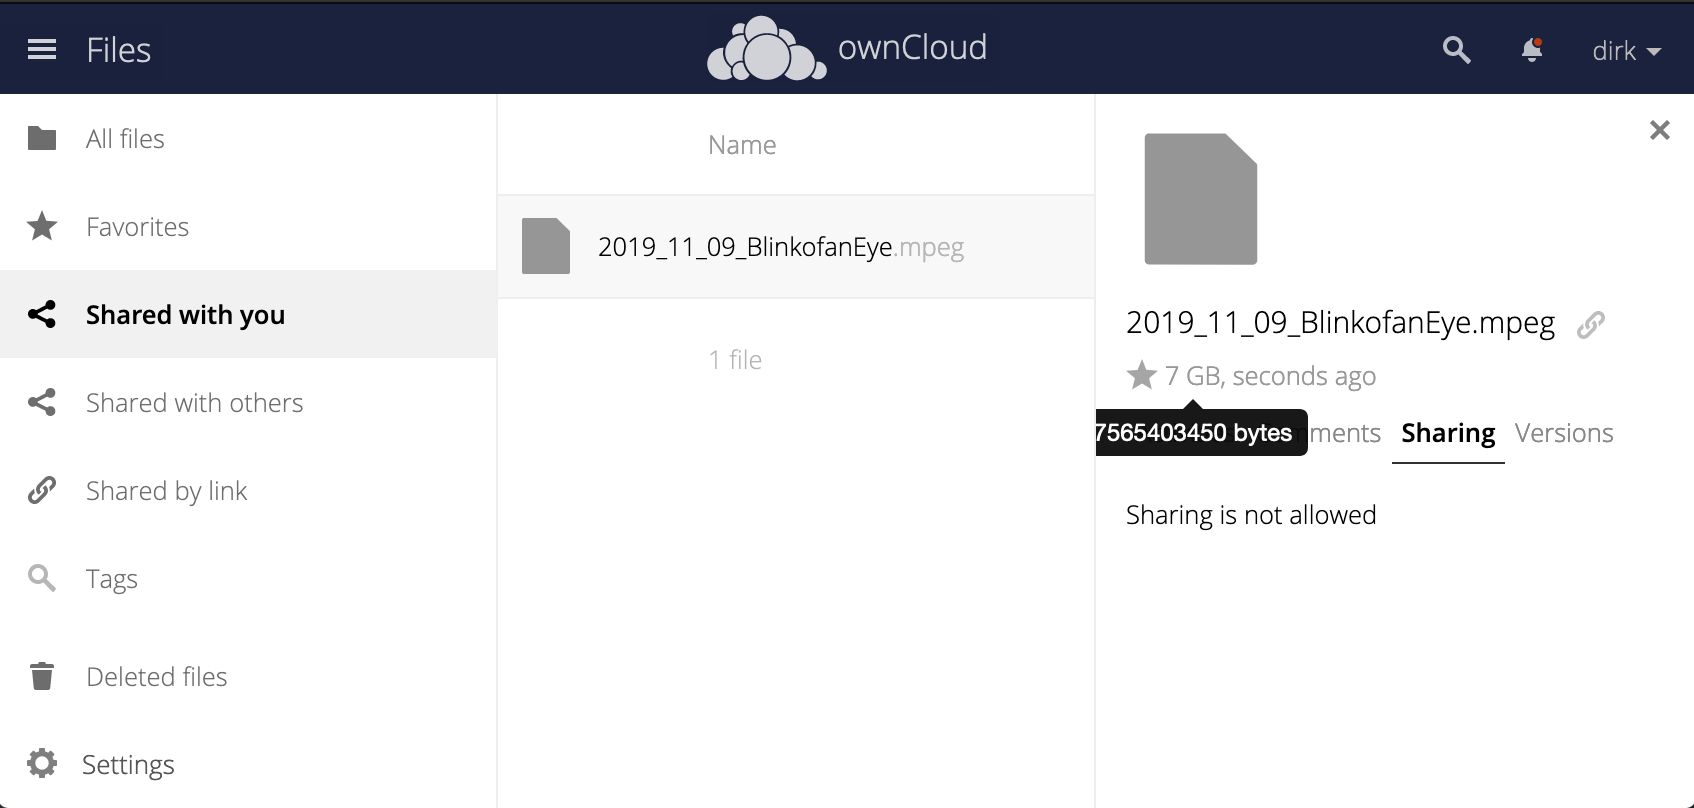Click the ownCloud cloud logo
This screenshot has height=808, width=1694.
pyautogui.click(x=766, y=48)
